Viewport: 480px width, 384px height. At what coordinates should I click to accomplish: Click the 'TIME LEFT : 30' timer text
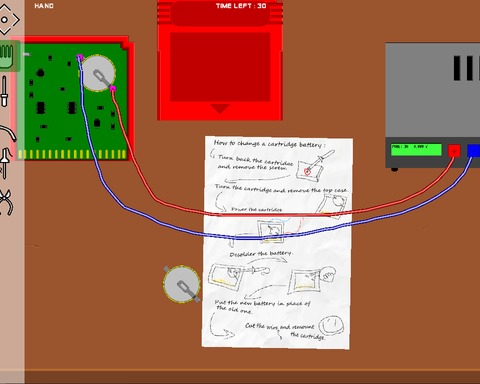241,6
